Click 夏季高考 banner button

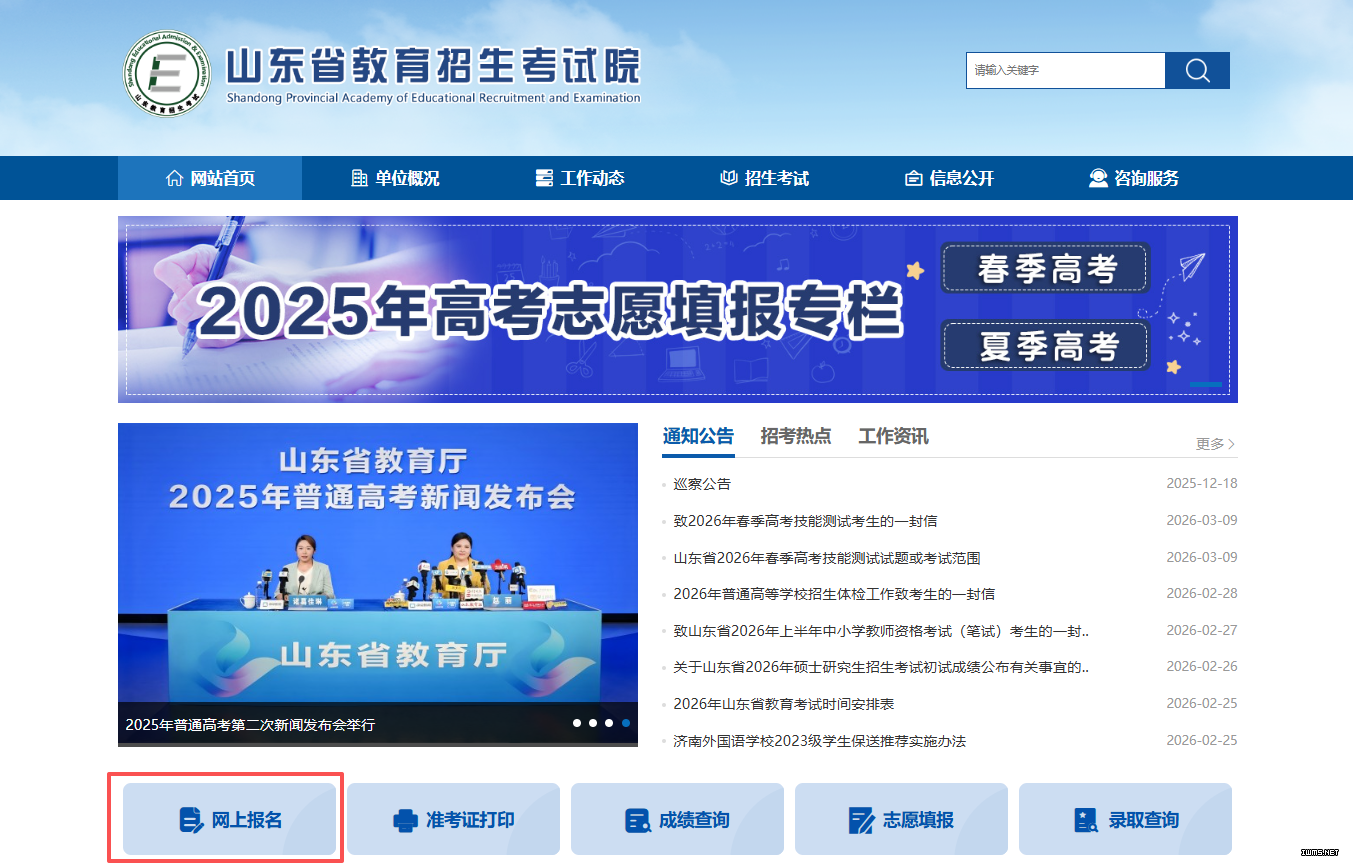click(1046, 346)
